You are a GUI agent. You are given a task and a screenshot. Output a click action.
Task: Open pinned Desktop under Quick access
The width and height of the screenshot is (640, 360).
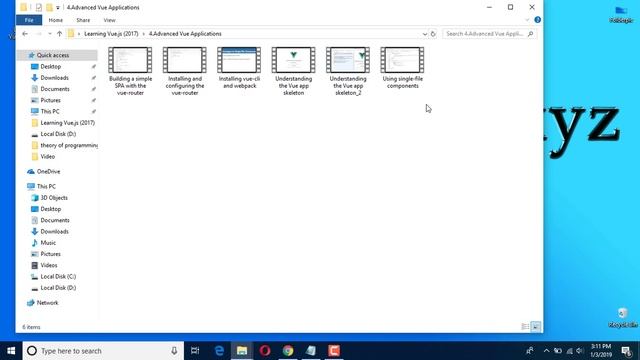click(x=51, y=67)
